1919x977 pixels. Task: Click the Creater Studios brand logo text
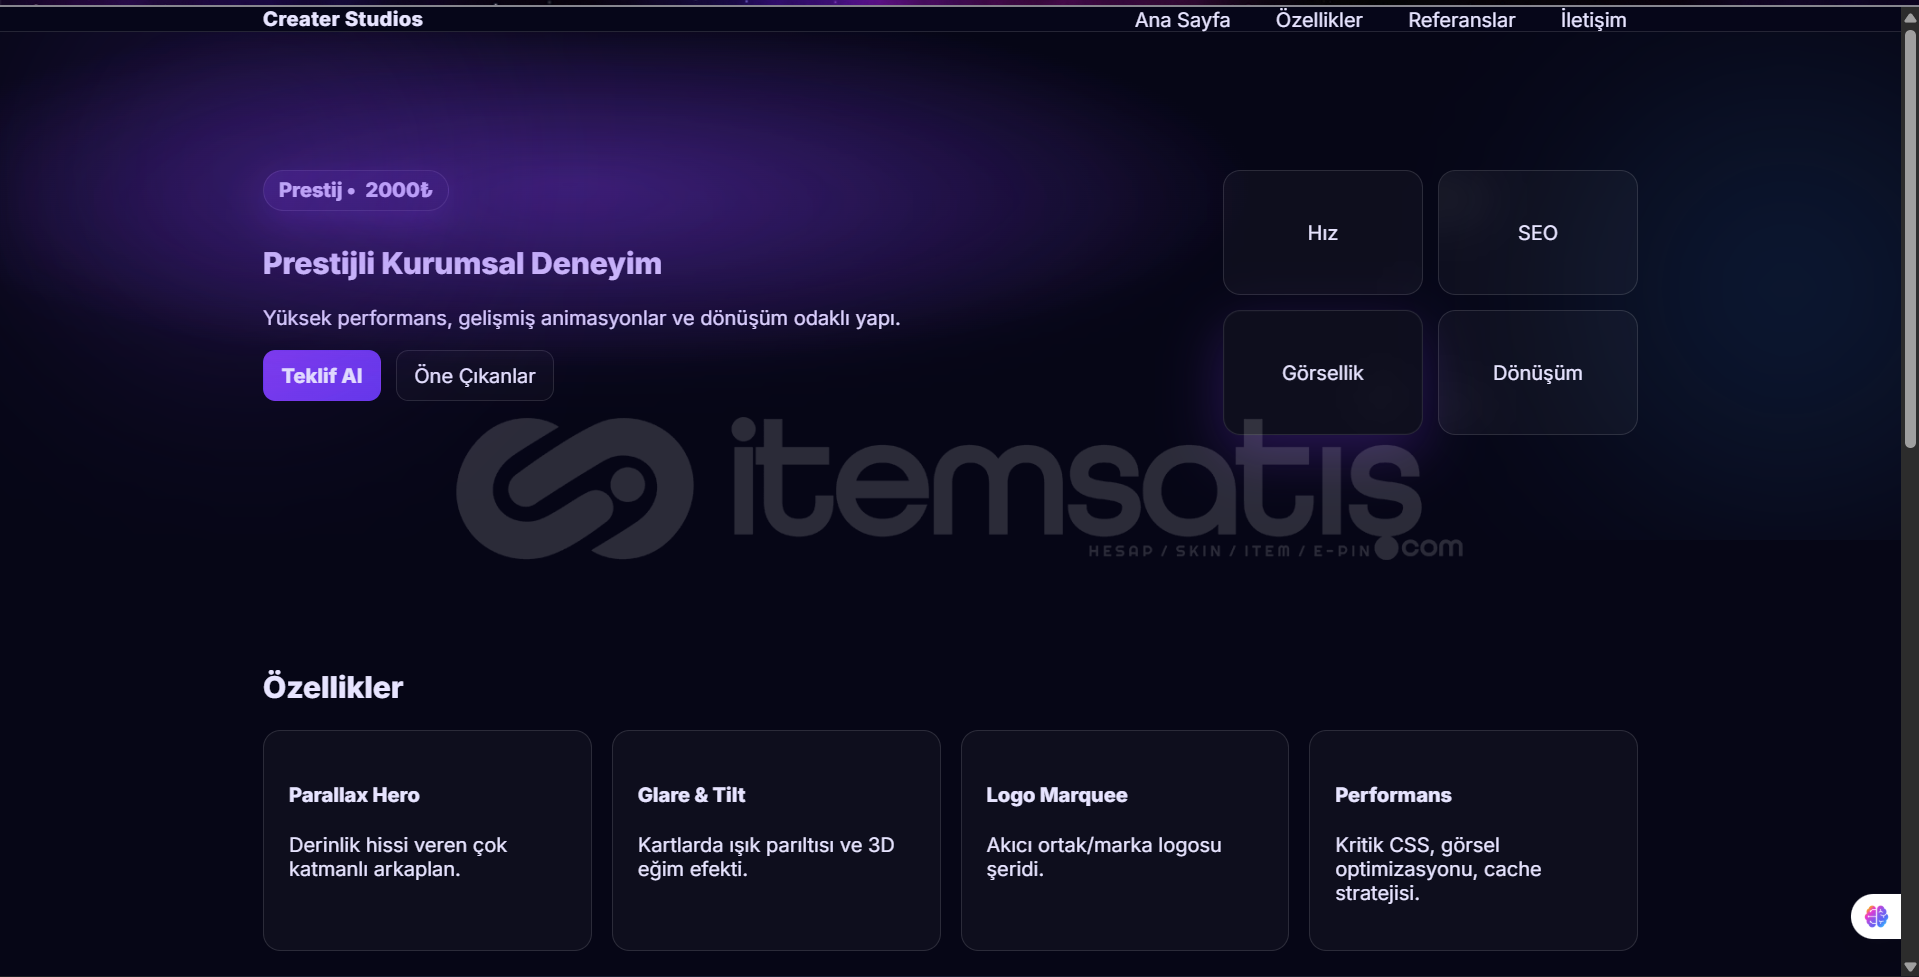click(x=342, y=19)
